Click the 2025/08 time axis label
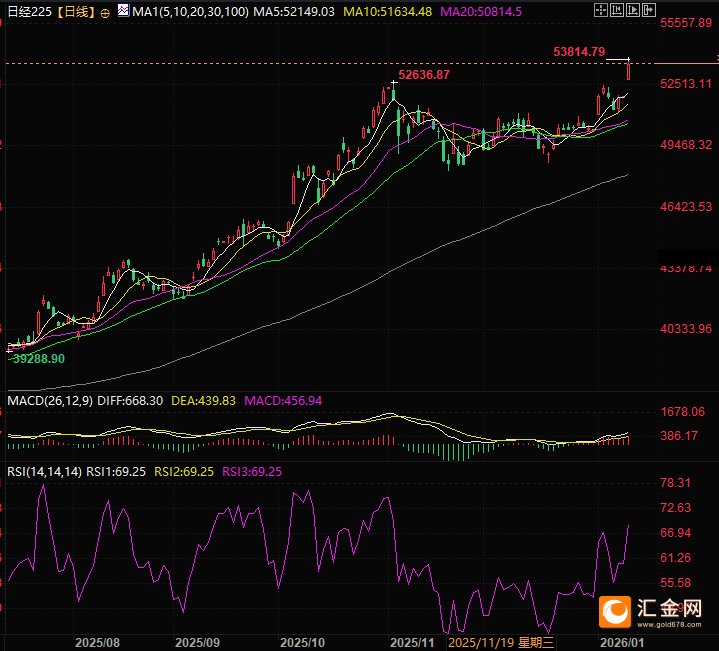The height and width of the screenshot is (651, 719). [x=98, y=642]
